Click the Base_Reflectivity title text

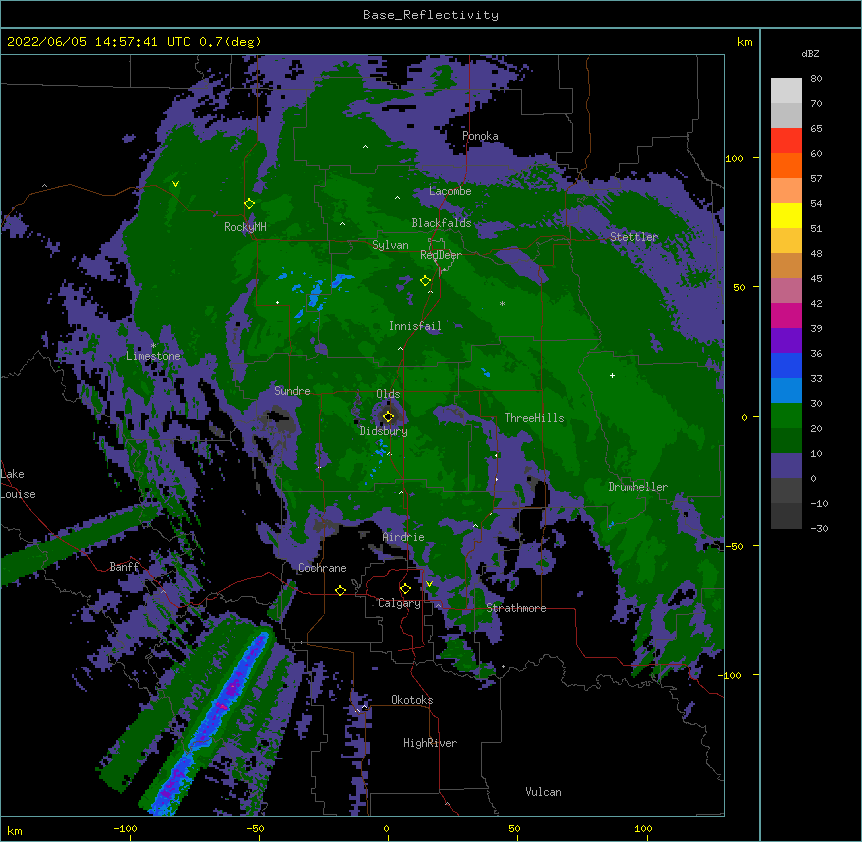click(x=431, y=15)
